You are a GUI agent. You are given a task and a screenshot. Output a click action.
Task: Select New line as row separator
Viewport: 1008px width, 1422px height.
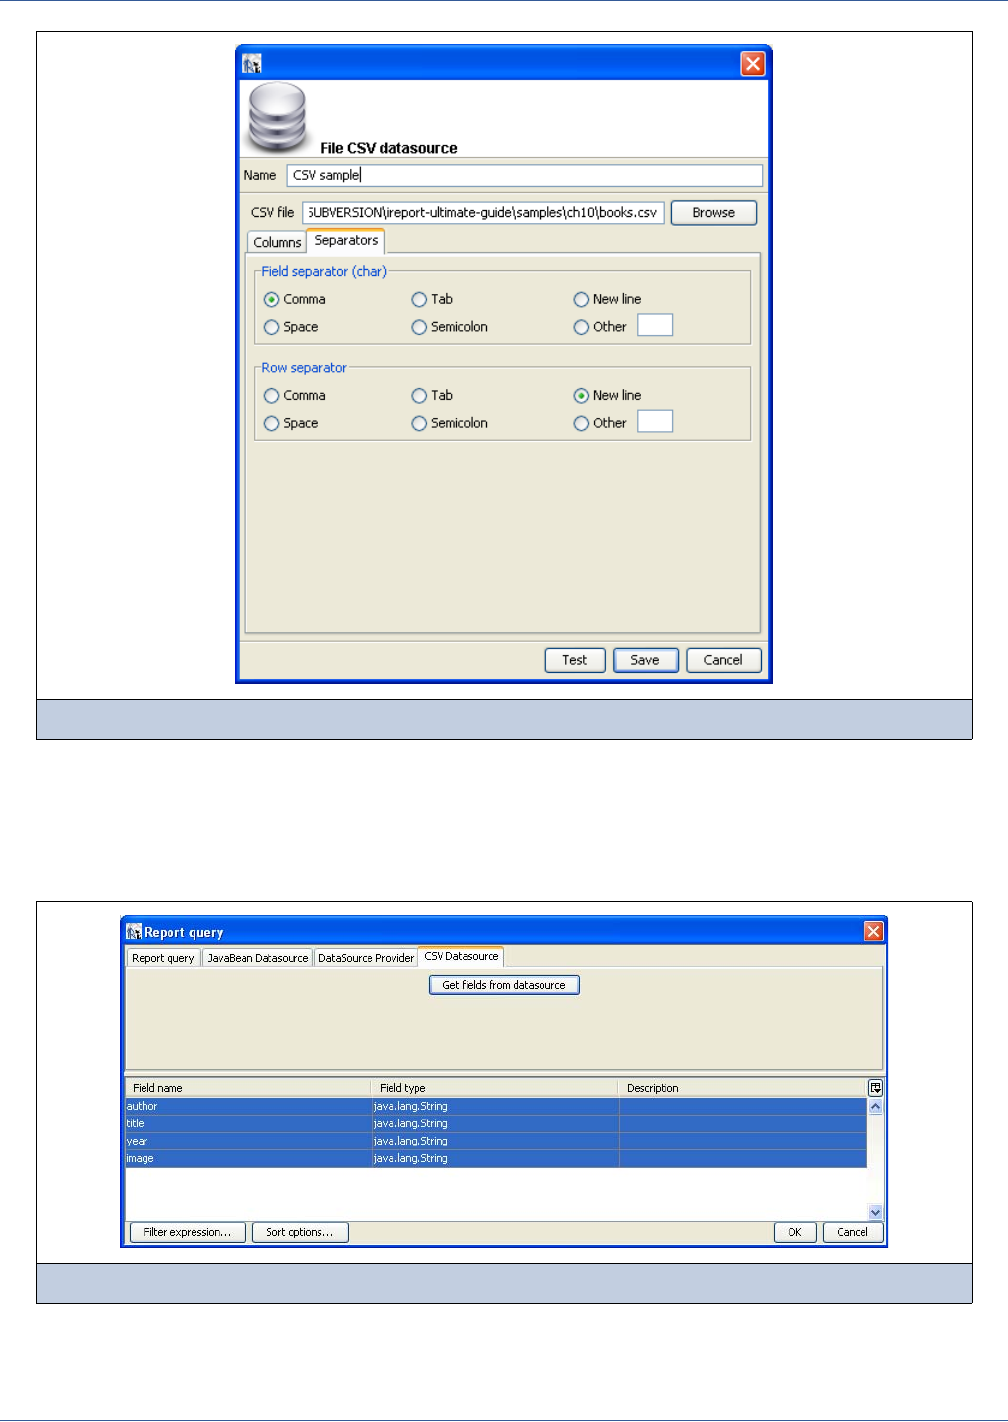coord(608,396)
